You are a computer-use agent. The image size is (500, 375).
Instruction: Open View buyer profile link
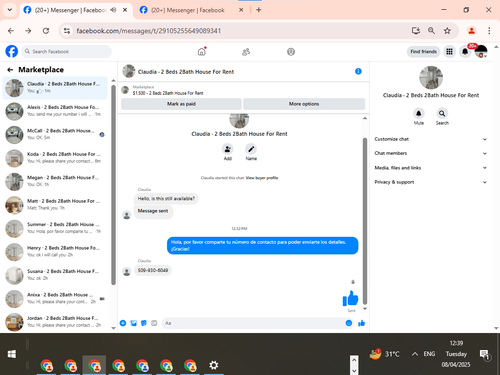click(262, 178)
